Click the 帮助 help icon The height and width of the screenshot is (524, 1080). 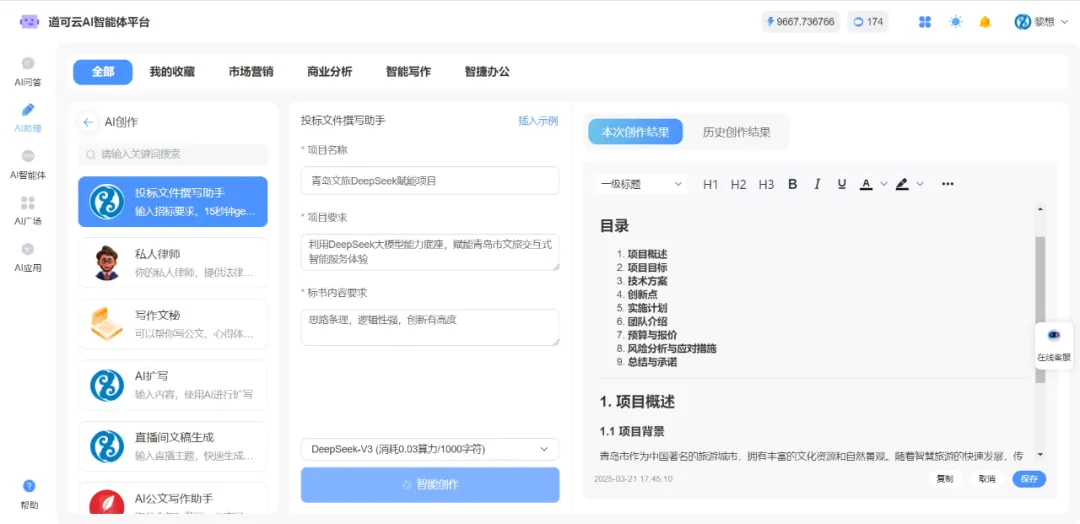pyautogui.click(x=28, y=494)
